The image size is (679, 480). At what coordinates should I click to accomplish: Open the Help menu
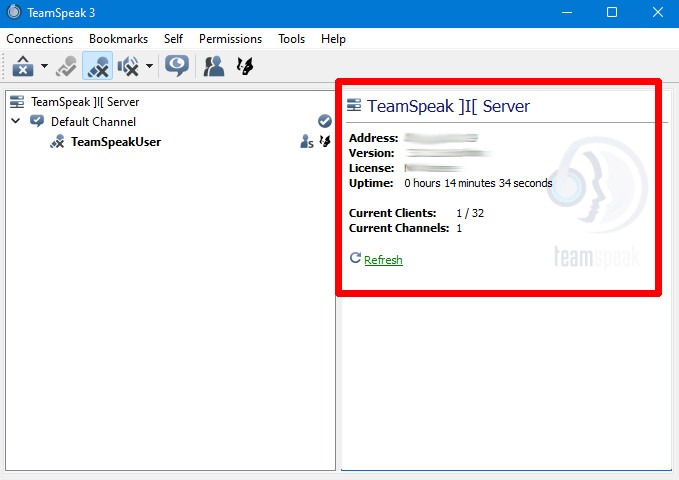click(x=333, y=39)
